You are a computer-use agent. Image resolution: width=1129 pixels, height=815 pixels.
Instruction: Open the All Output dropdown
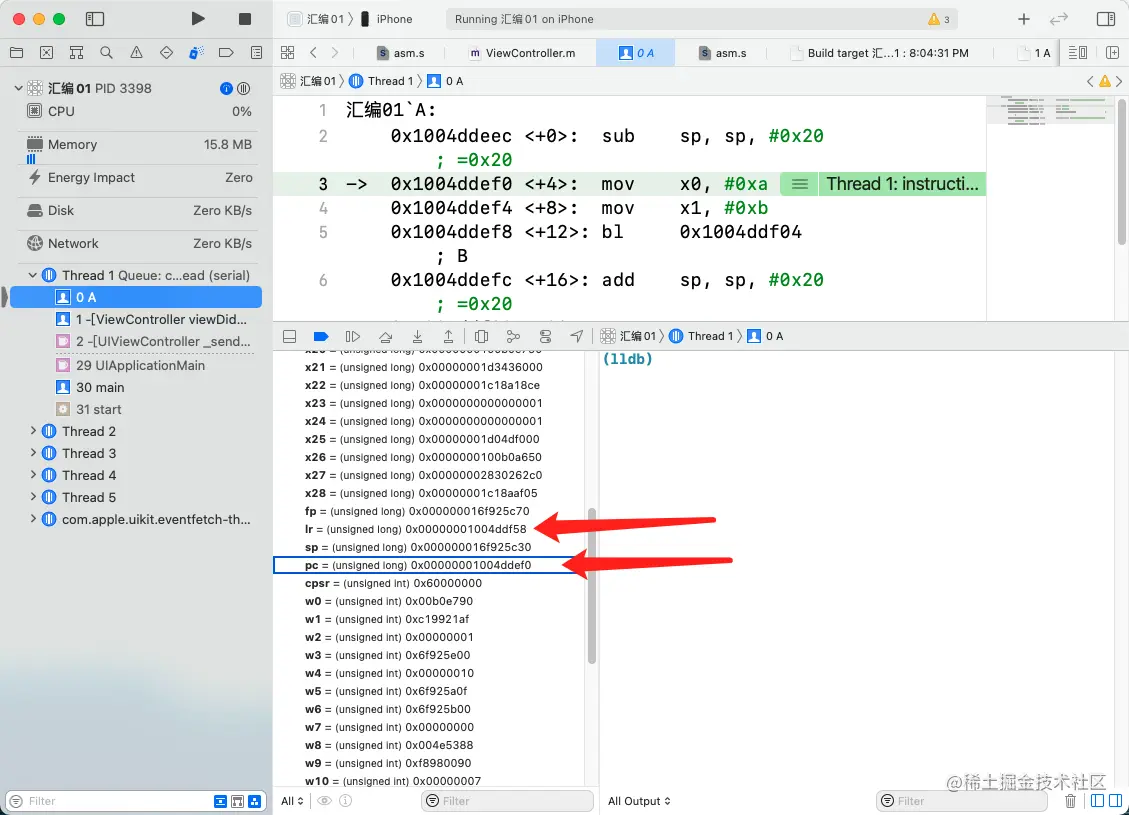click(639, 801)
